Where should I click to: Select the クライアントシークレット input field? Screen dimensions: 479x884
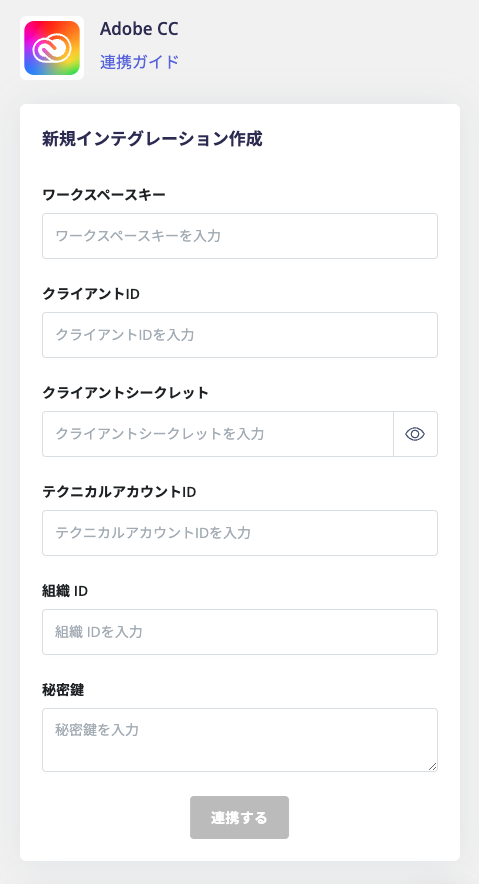[x=218, y=434]
